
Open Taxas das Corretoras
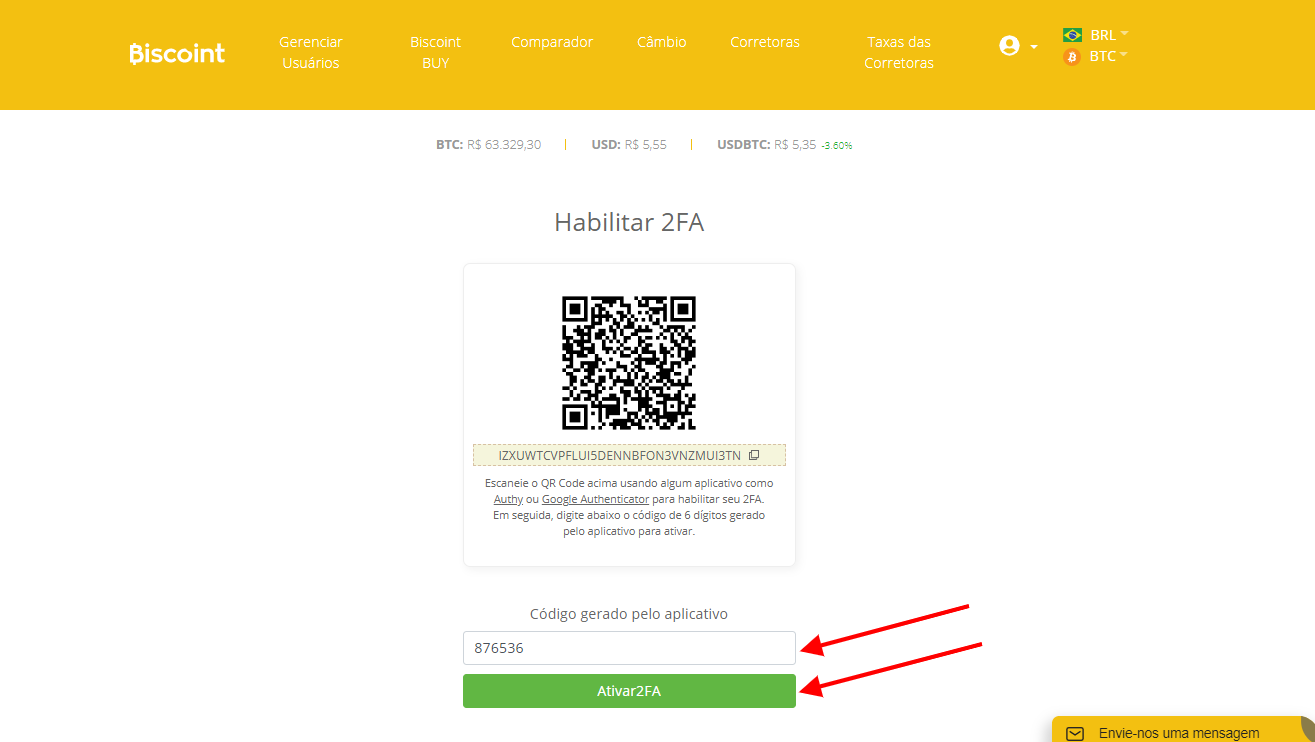(x=899, y=52)
